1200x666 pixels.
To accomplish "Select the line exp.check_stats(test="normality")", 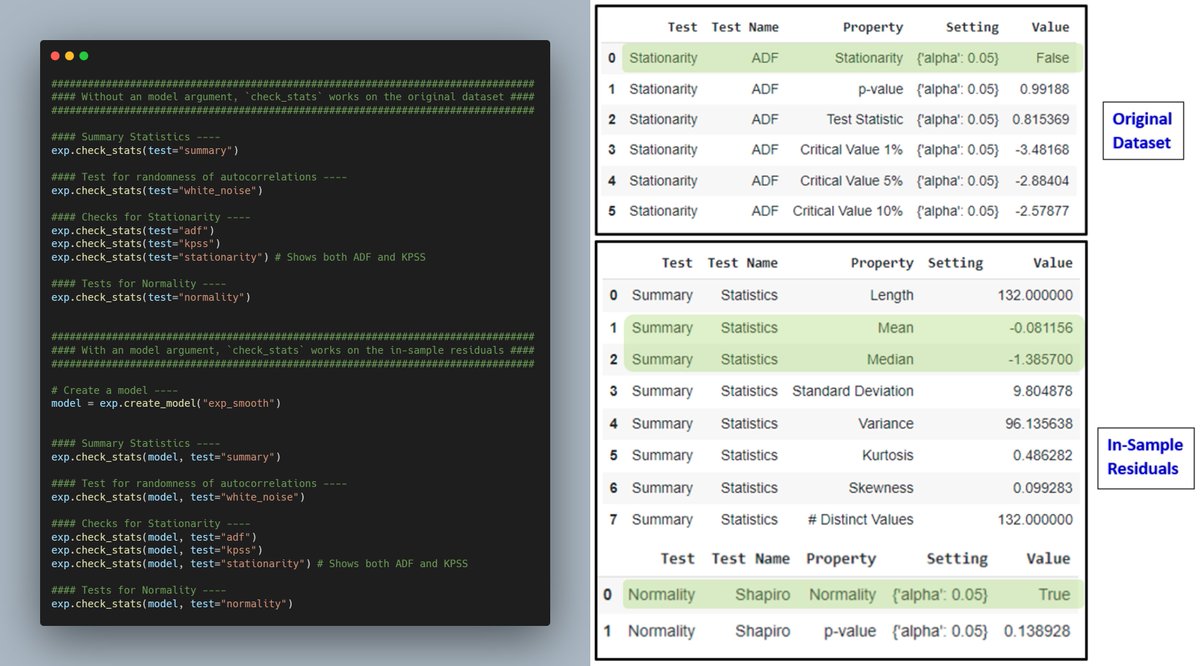I will (151, 297).
